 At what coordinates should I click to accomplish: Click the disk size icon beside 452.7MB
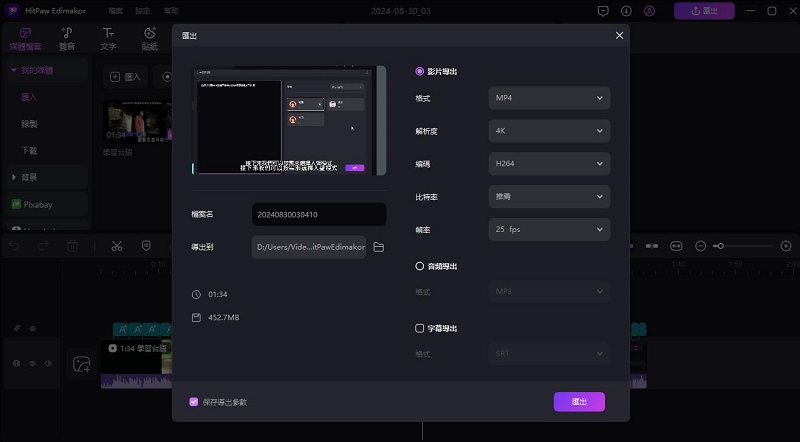[x=196, y=317]
